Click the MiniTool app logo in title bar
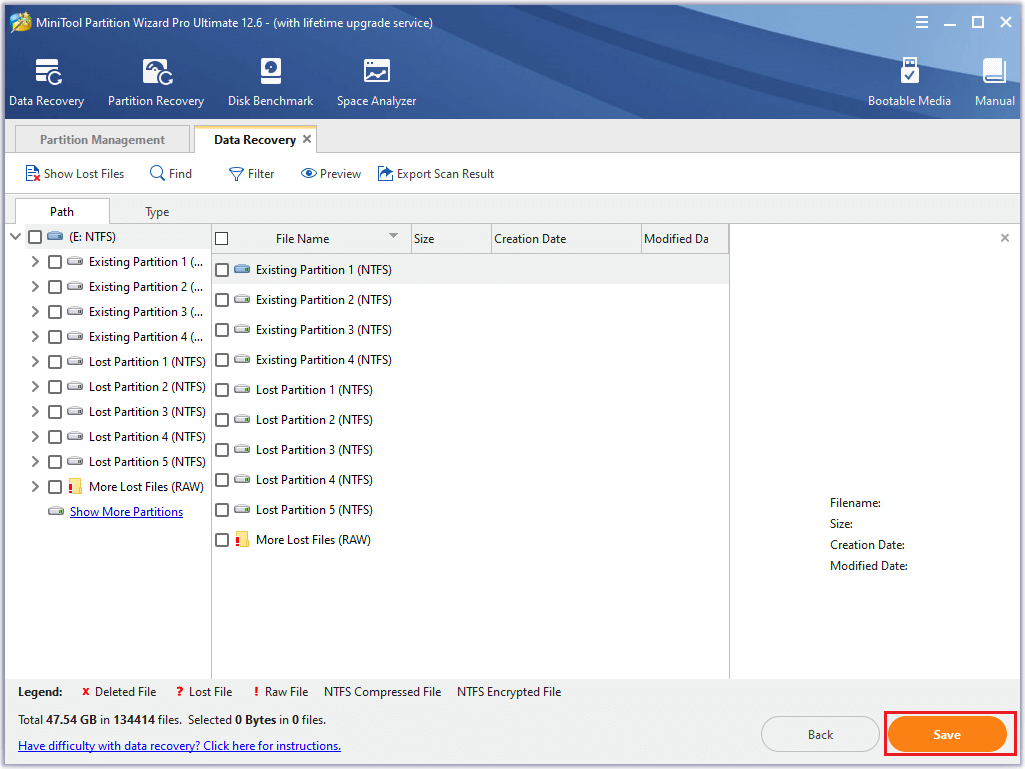Viewport: 1025px width, 769px height. (21, 22)
